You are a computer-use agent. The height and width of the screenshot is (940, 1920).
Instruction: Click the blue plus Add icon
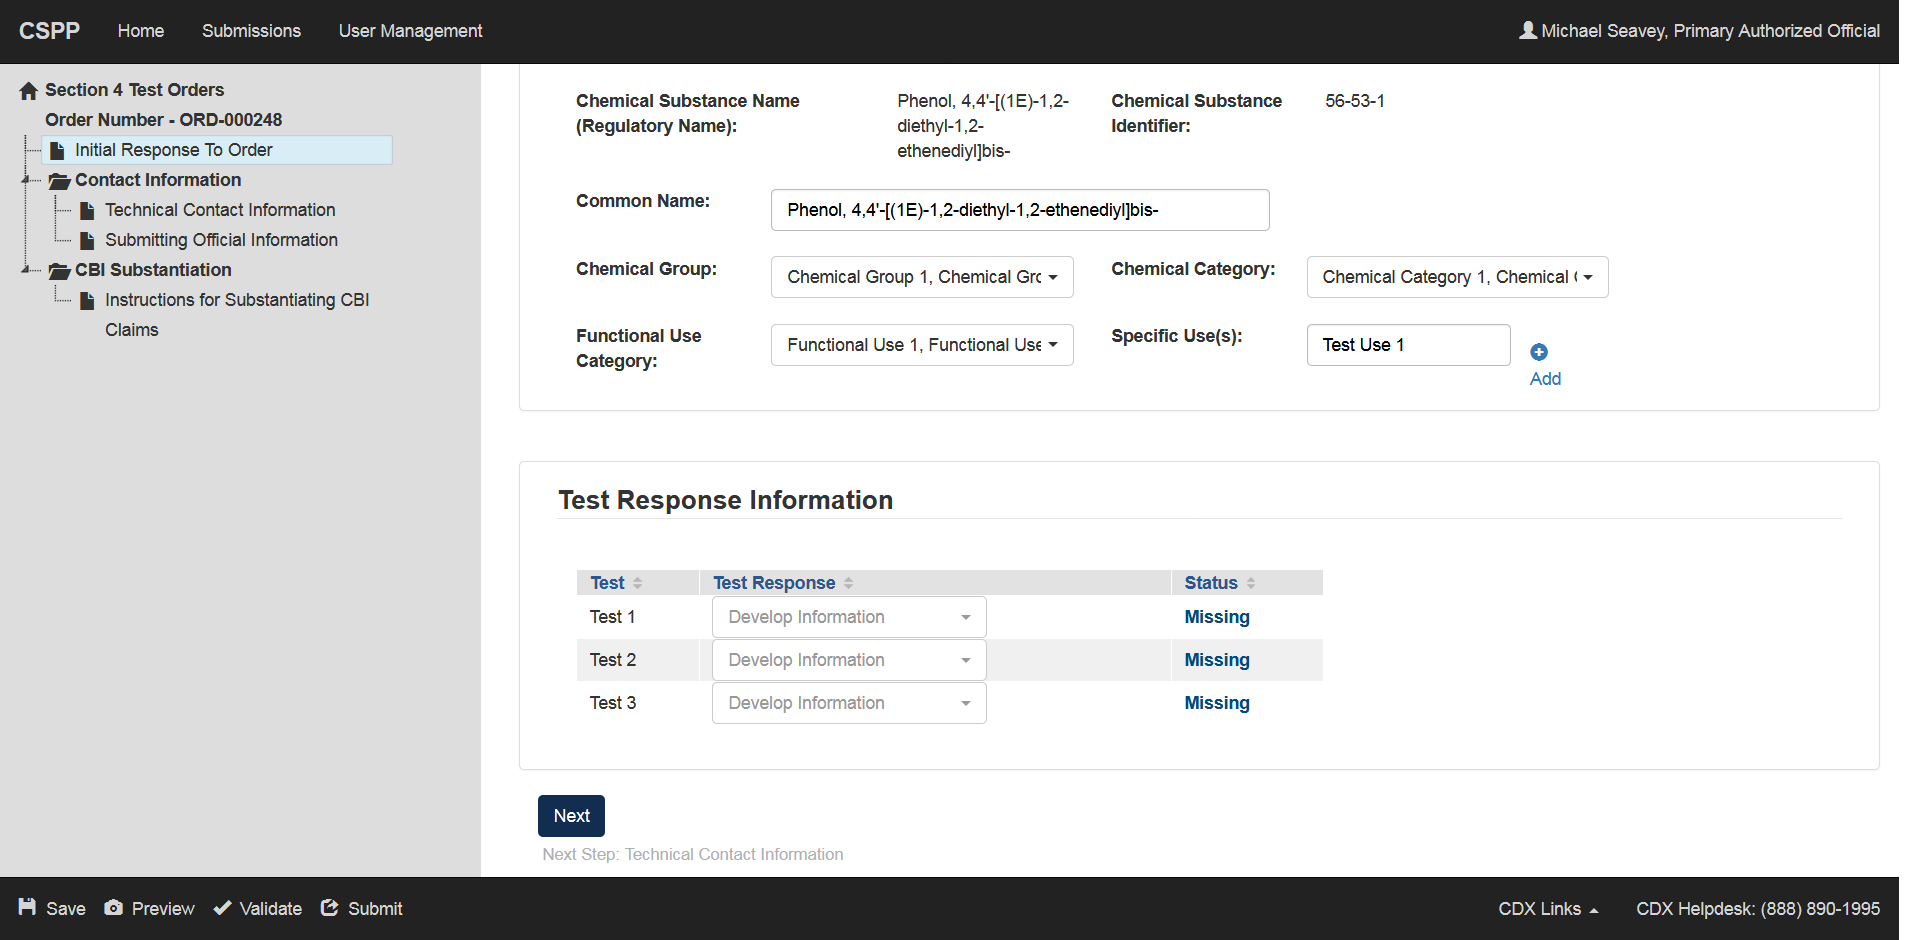point(1539,352)
